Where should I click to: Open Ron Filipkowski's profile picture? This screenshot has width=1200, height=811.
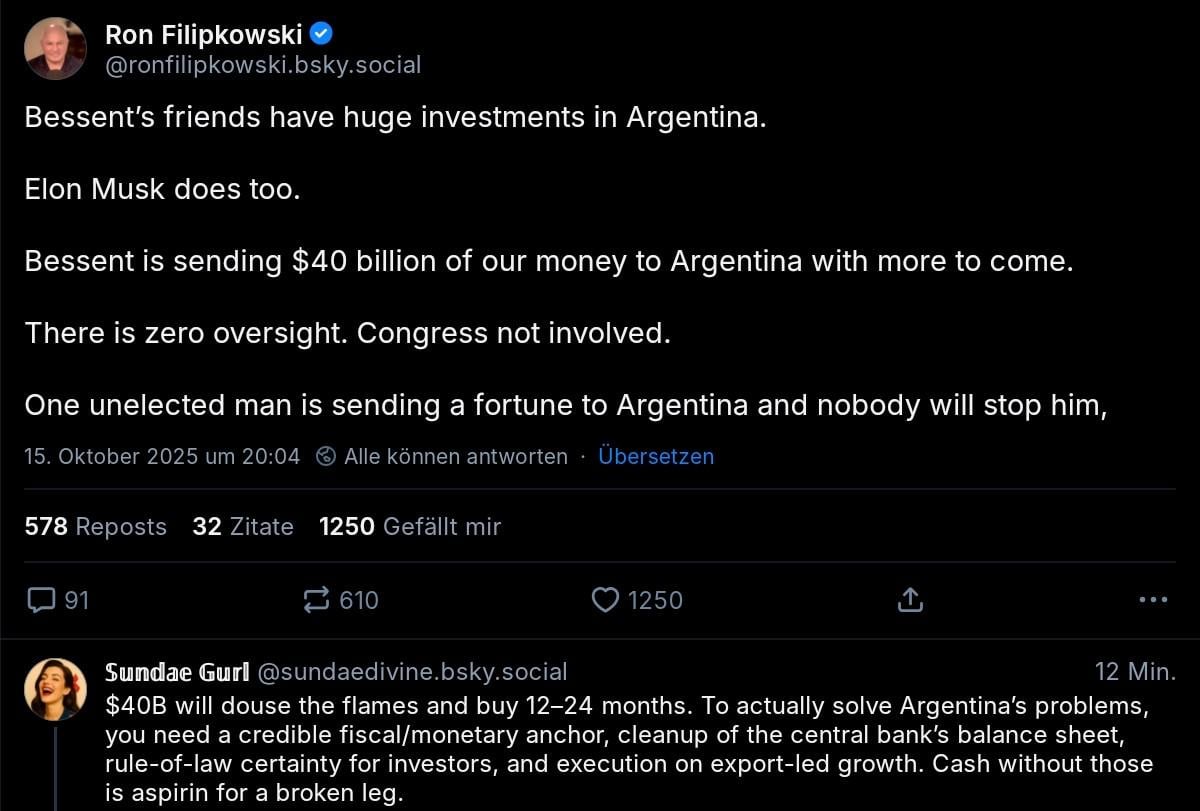click(x=55, y=48)
